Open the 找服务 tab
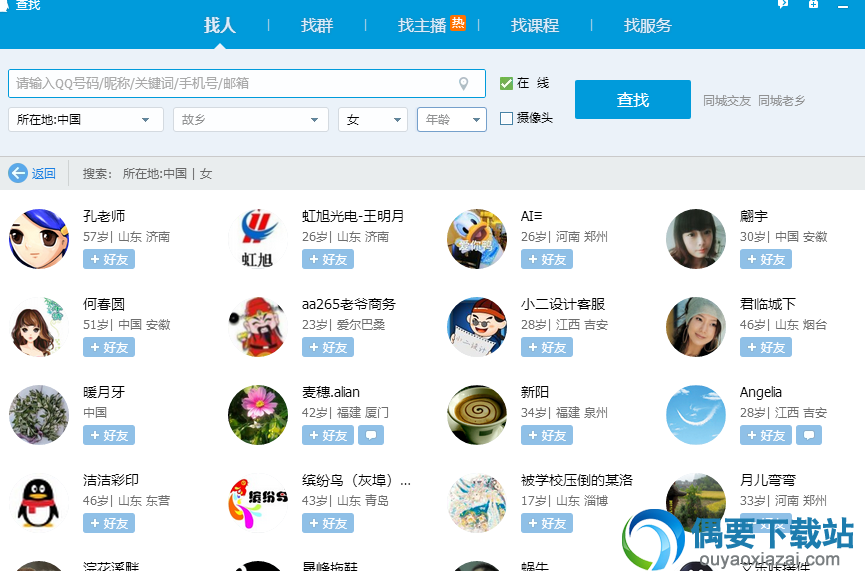The width and height of the screenshot is (865, 571). coord(648,25)
